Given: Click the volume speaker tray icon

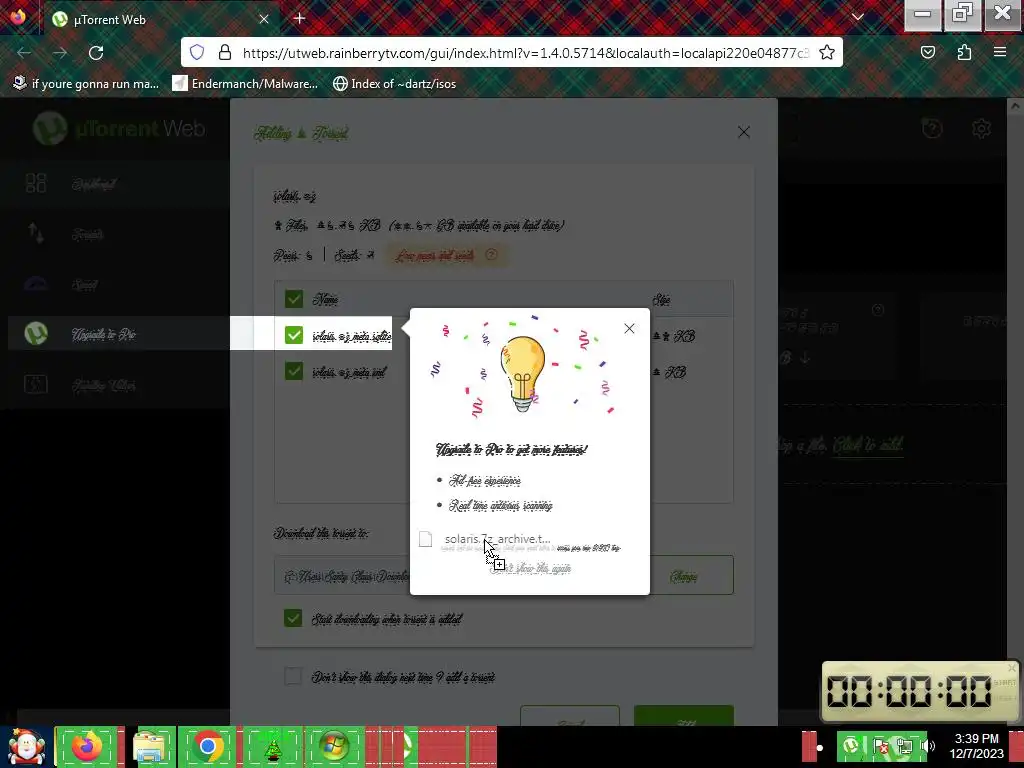Looking at the screenshot, I should [x=927, y=745].
